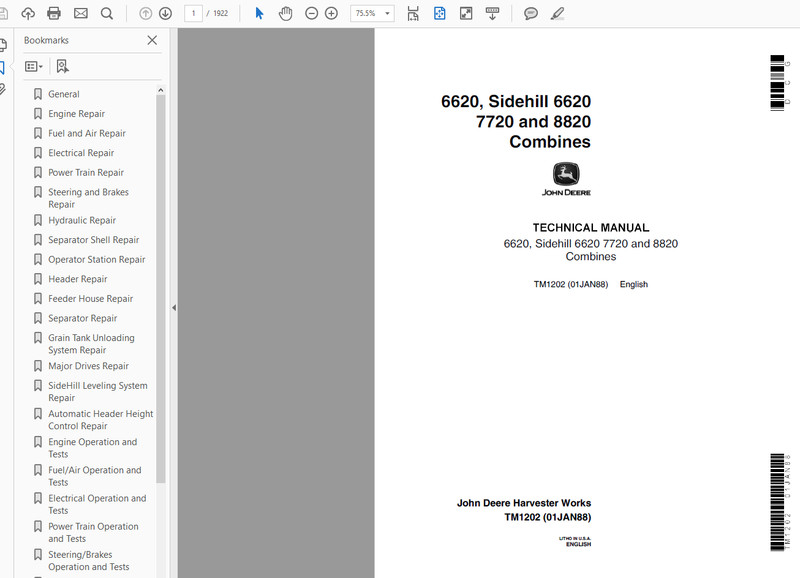Viewport: 800px width, 578px height.
Task: Jump to Hydraulic Repair bookmark
Action: 82,220
